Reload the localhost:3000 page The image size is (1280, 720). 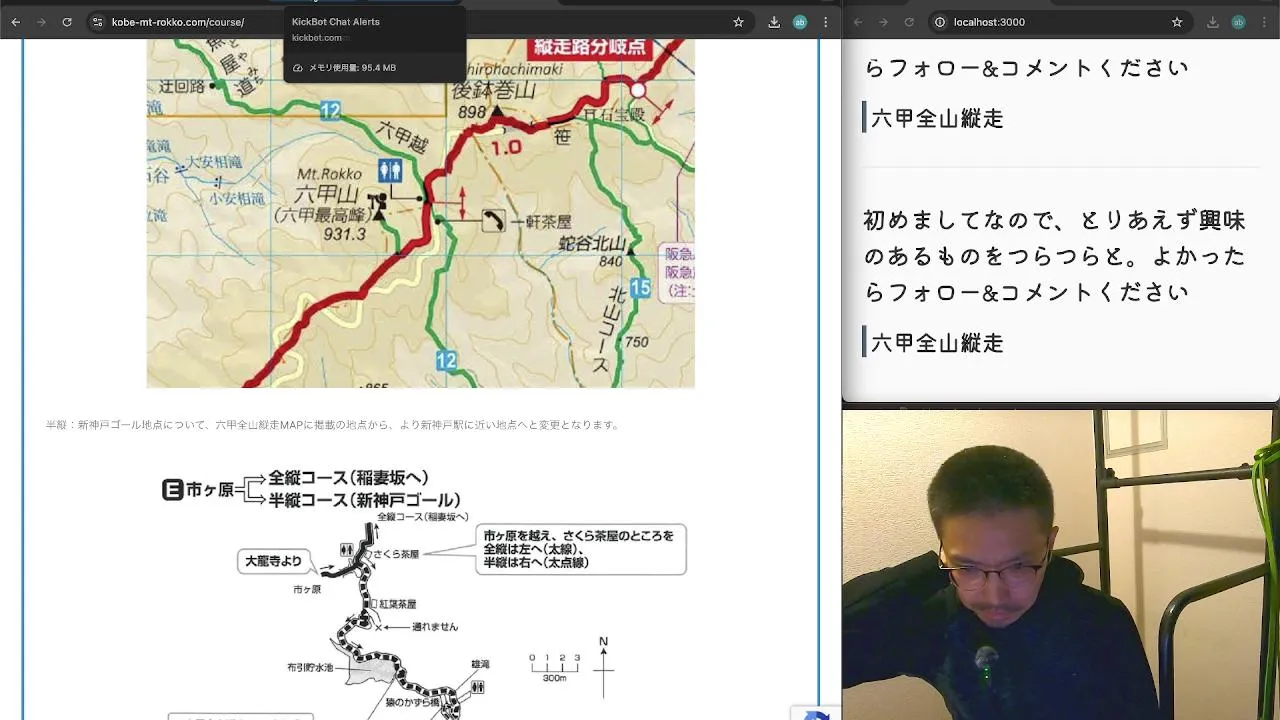[909, 22]
